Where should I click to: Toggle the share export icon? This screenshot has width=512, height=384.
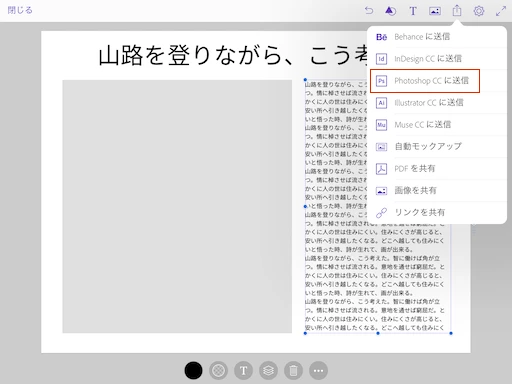pyautogui.click(x=457, y=11)
